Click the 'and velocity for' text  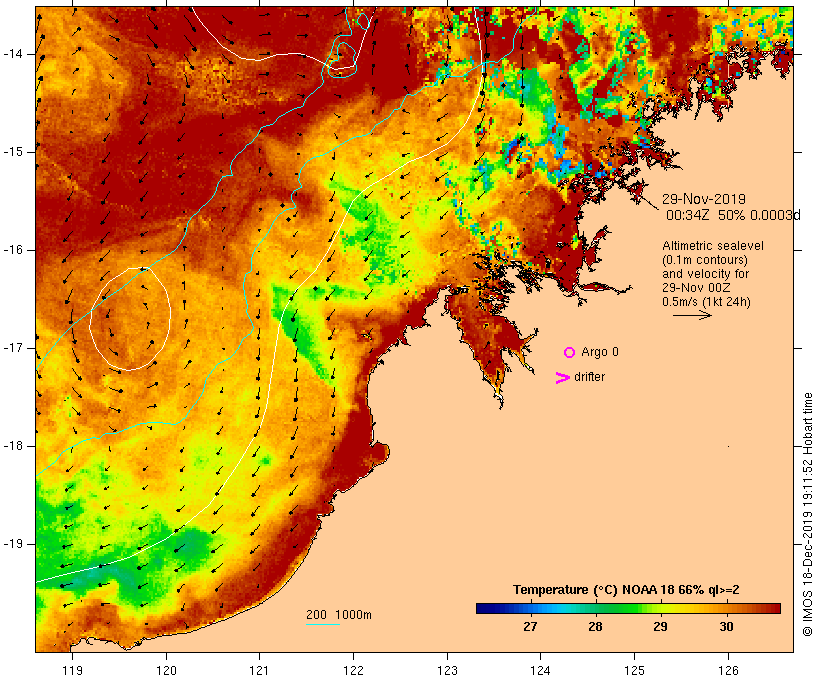click(x=705, y=274)
